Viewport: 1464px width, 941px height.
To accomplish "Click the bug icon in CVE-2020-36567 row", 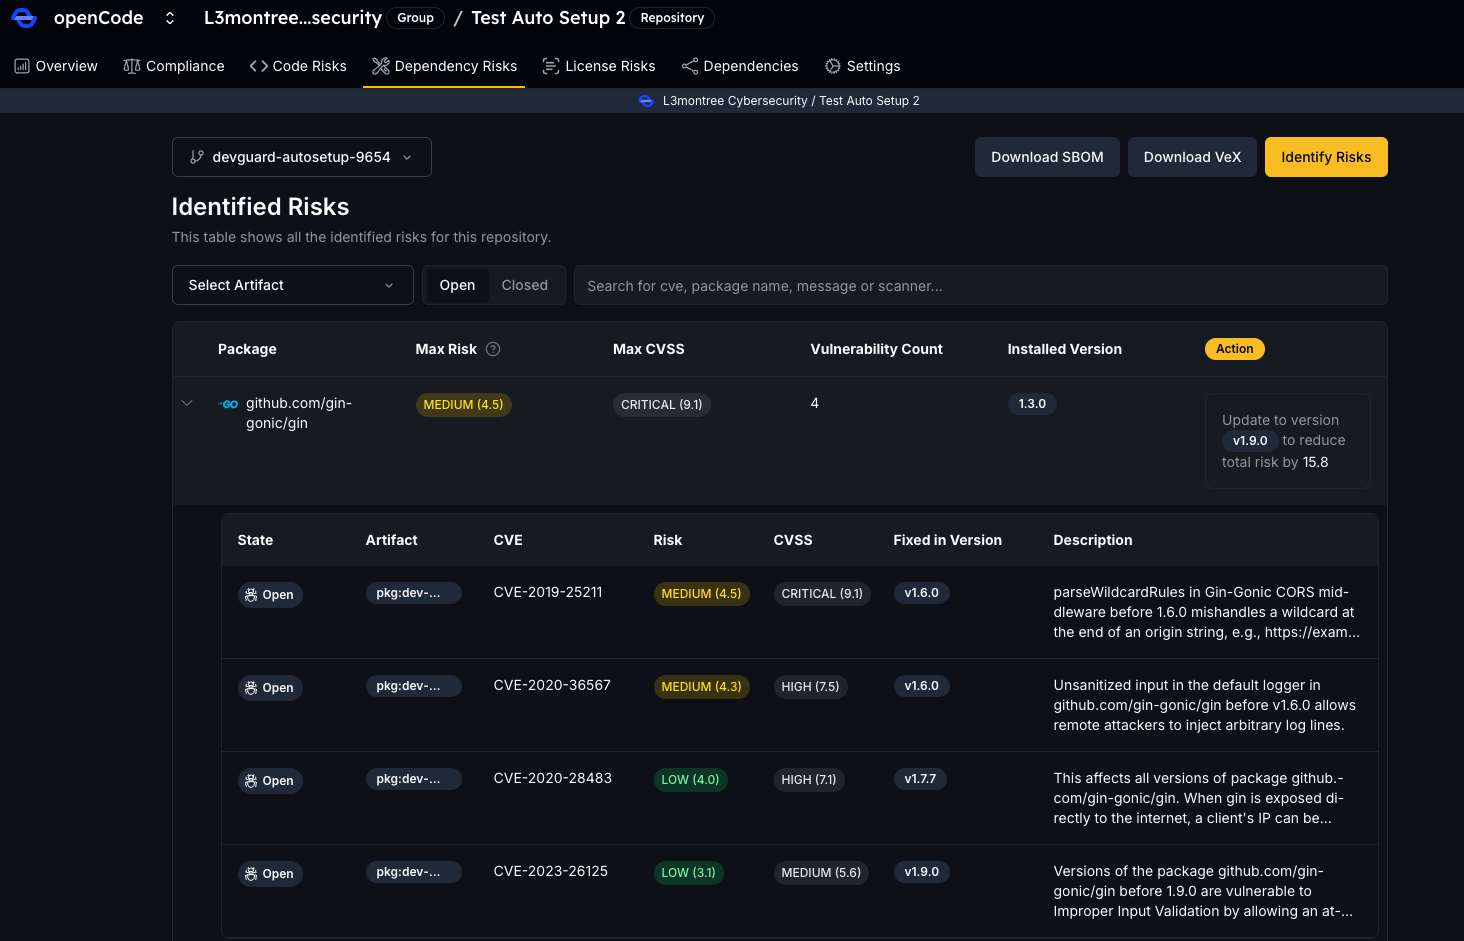I will coord(251,688).
